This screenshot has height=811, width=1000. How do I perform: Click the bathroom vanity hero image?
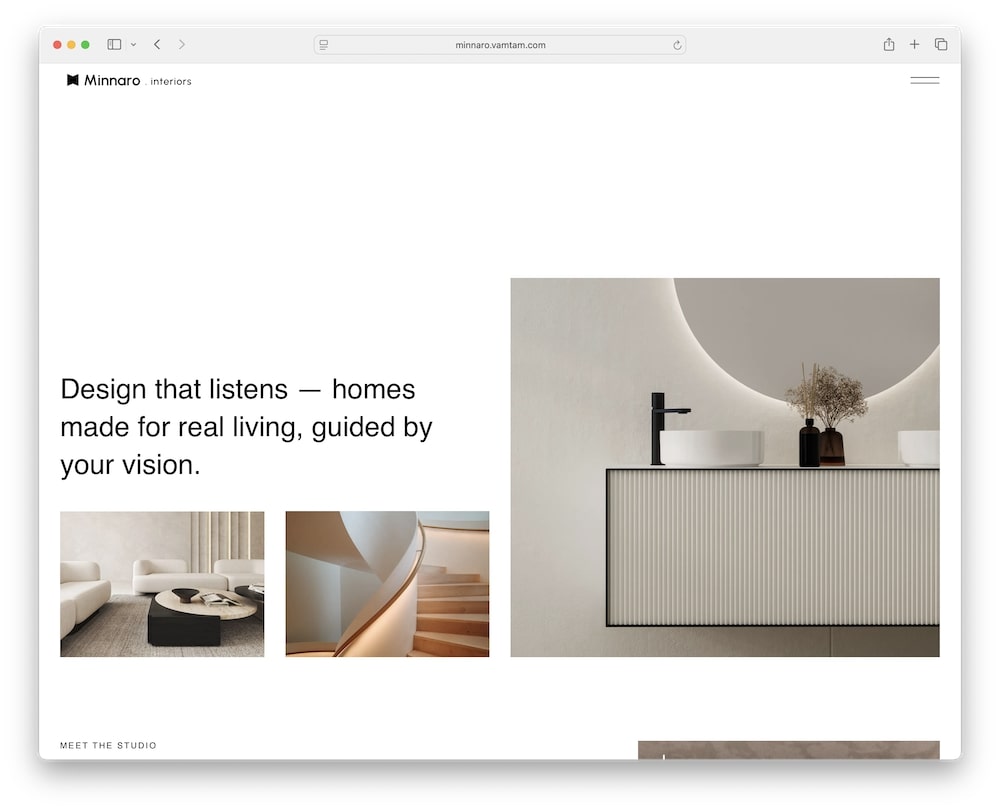(724, 467)
